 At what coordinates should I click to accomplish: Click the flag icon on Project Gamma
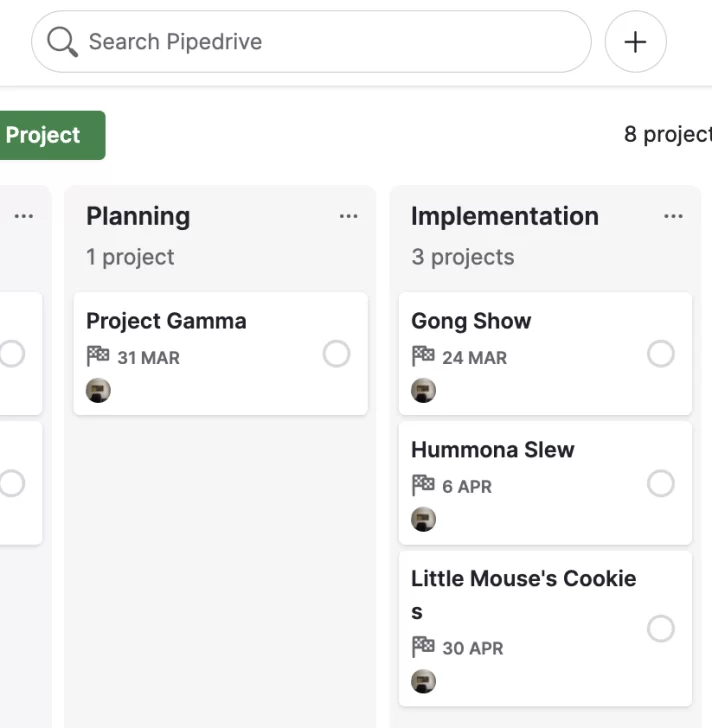point(98,357)
